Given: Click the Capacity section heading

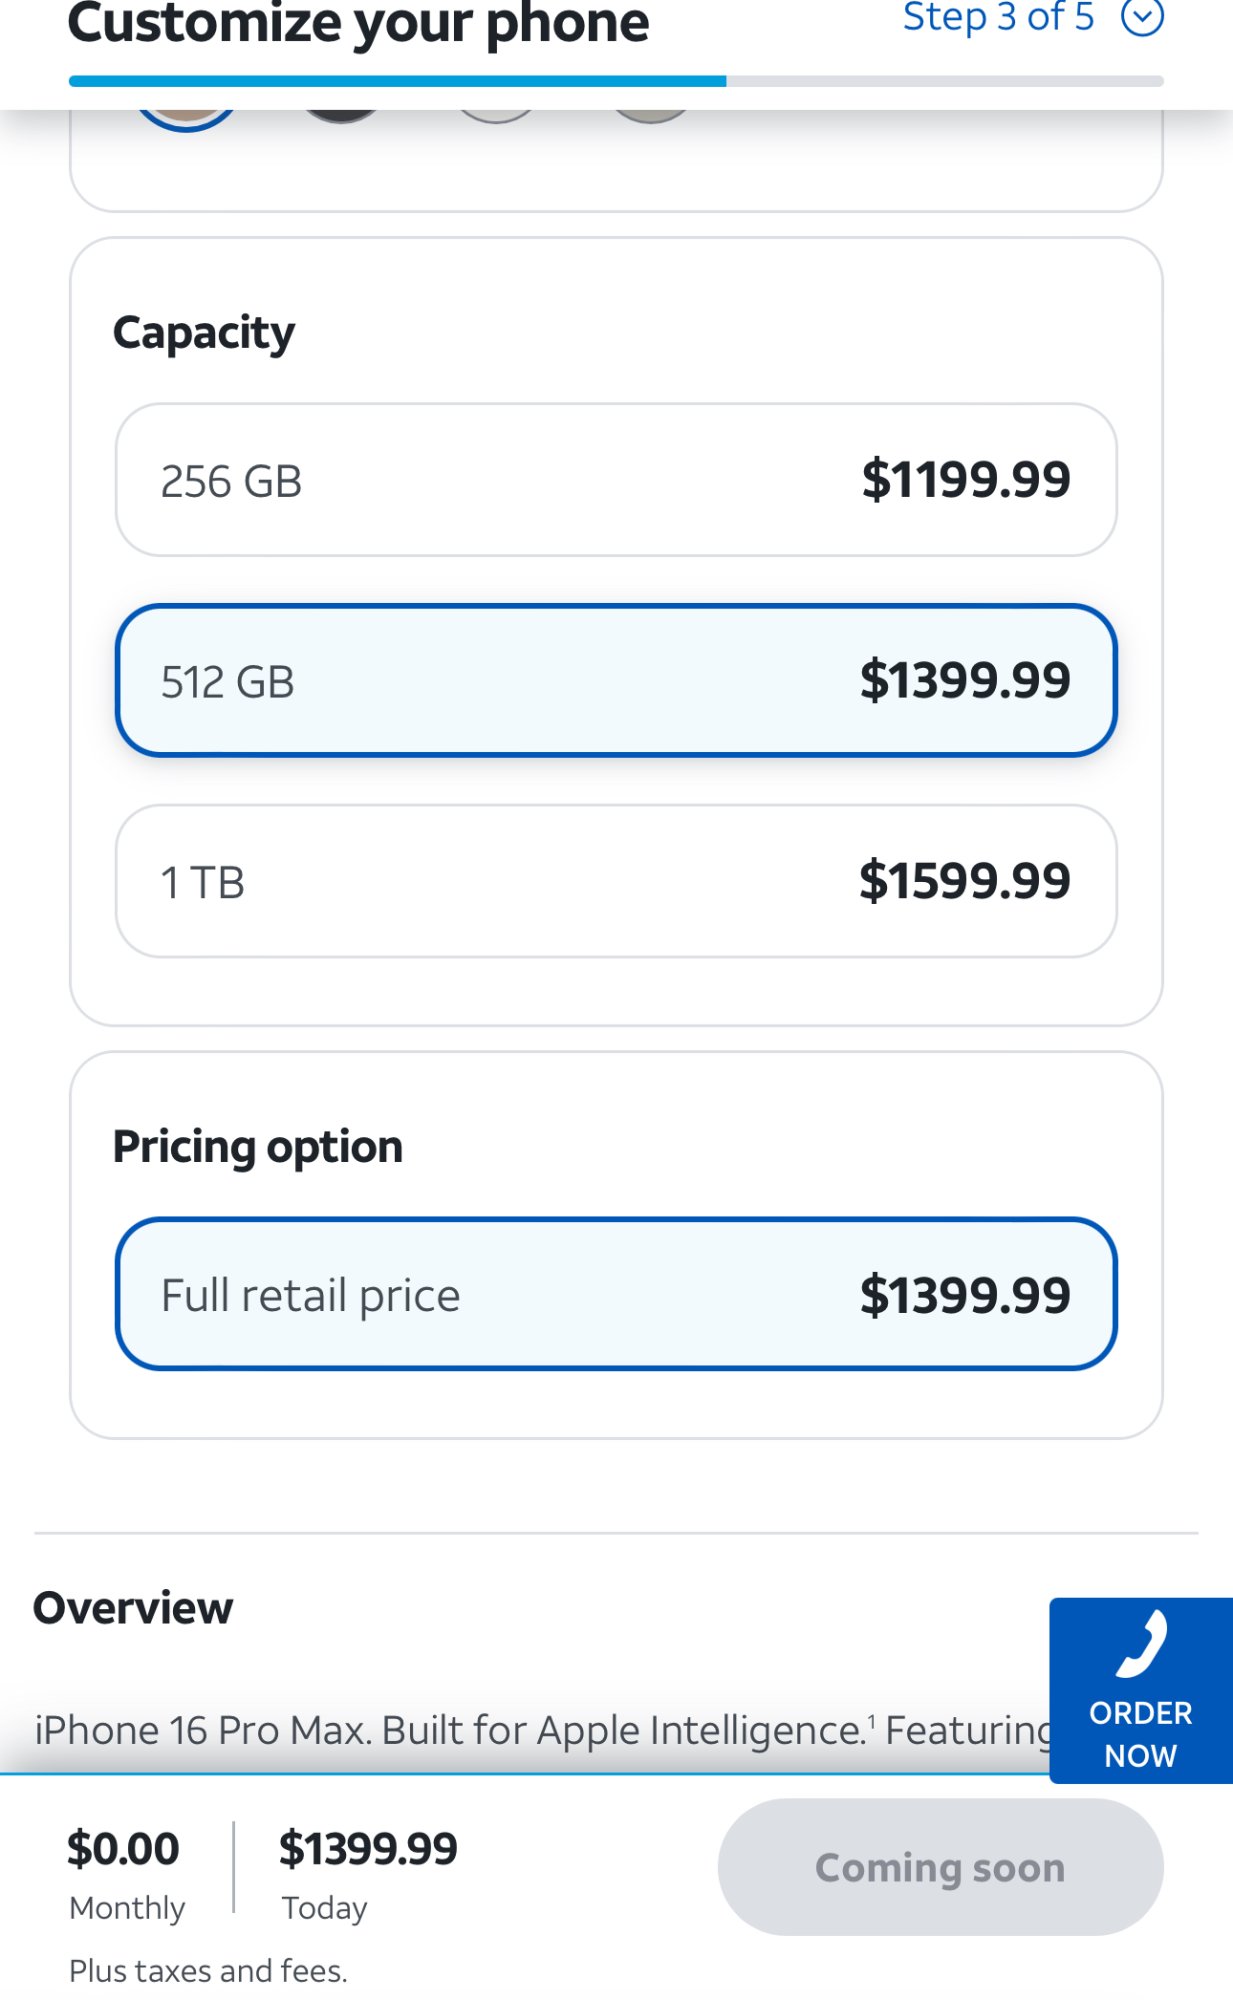Looking at the screenshot, I should pos(204,333).
